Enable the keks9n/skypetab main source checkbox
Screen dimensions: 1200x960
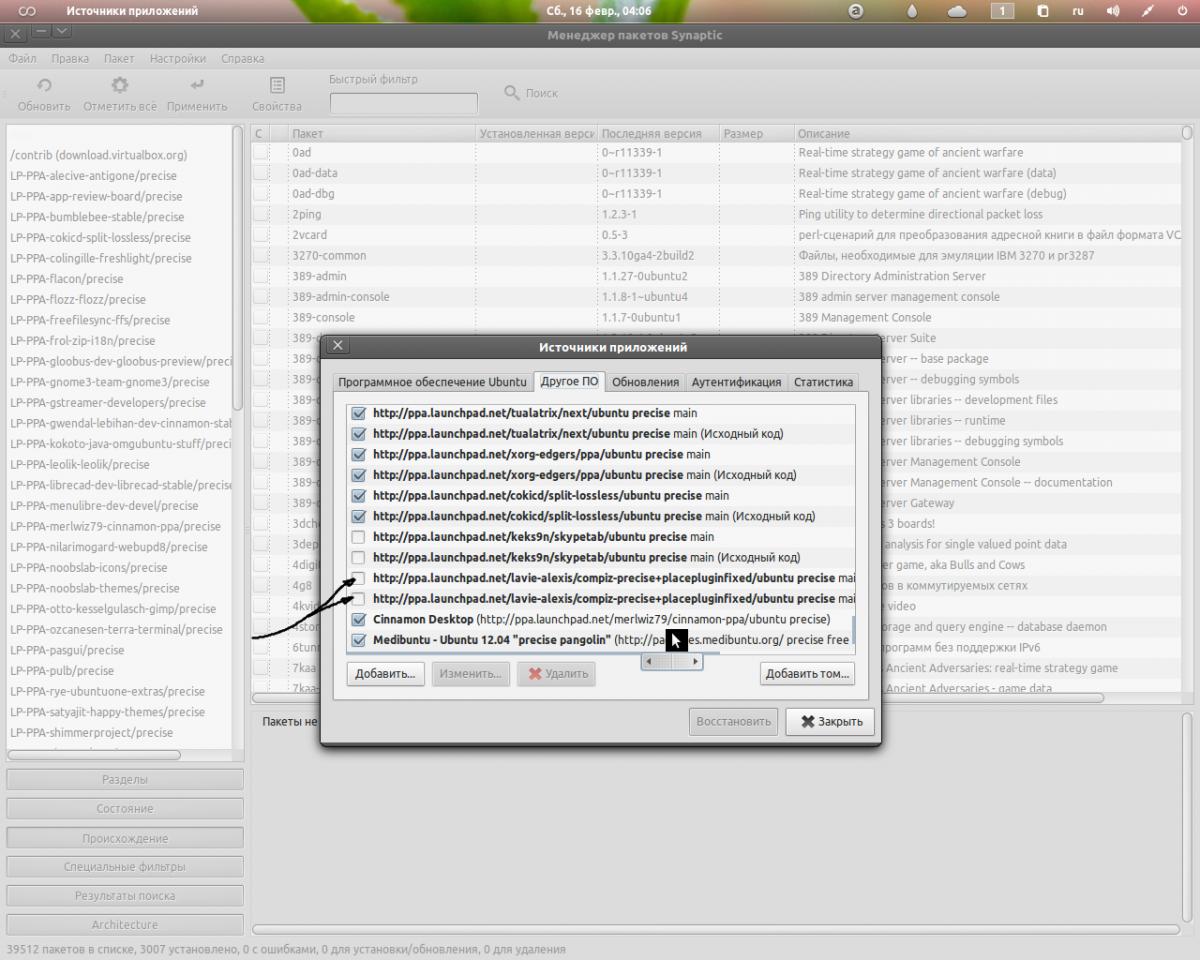[359, 537]
